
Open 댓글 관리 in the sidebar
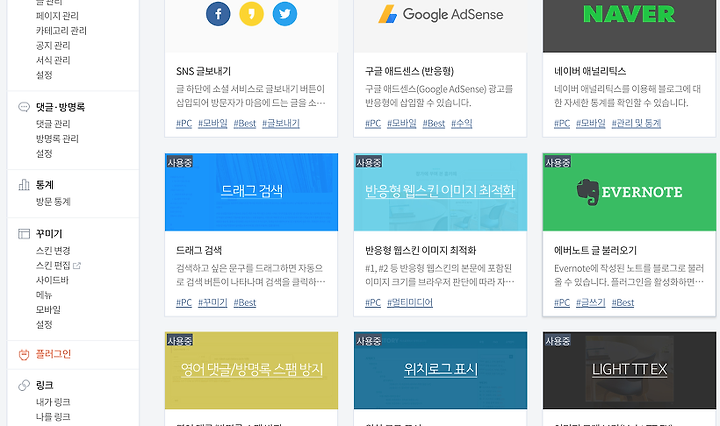(x=53, y=124)
